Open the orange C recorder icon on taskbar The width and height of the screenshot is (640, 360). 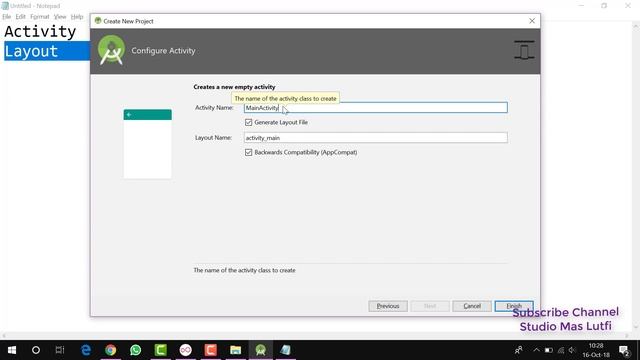pos(211,350)
